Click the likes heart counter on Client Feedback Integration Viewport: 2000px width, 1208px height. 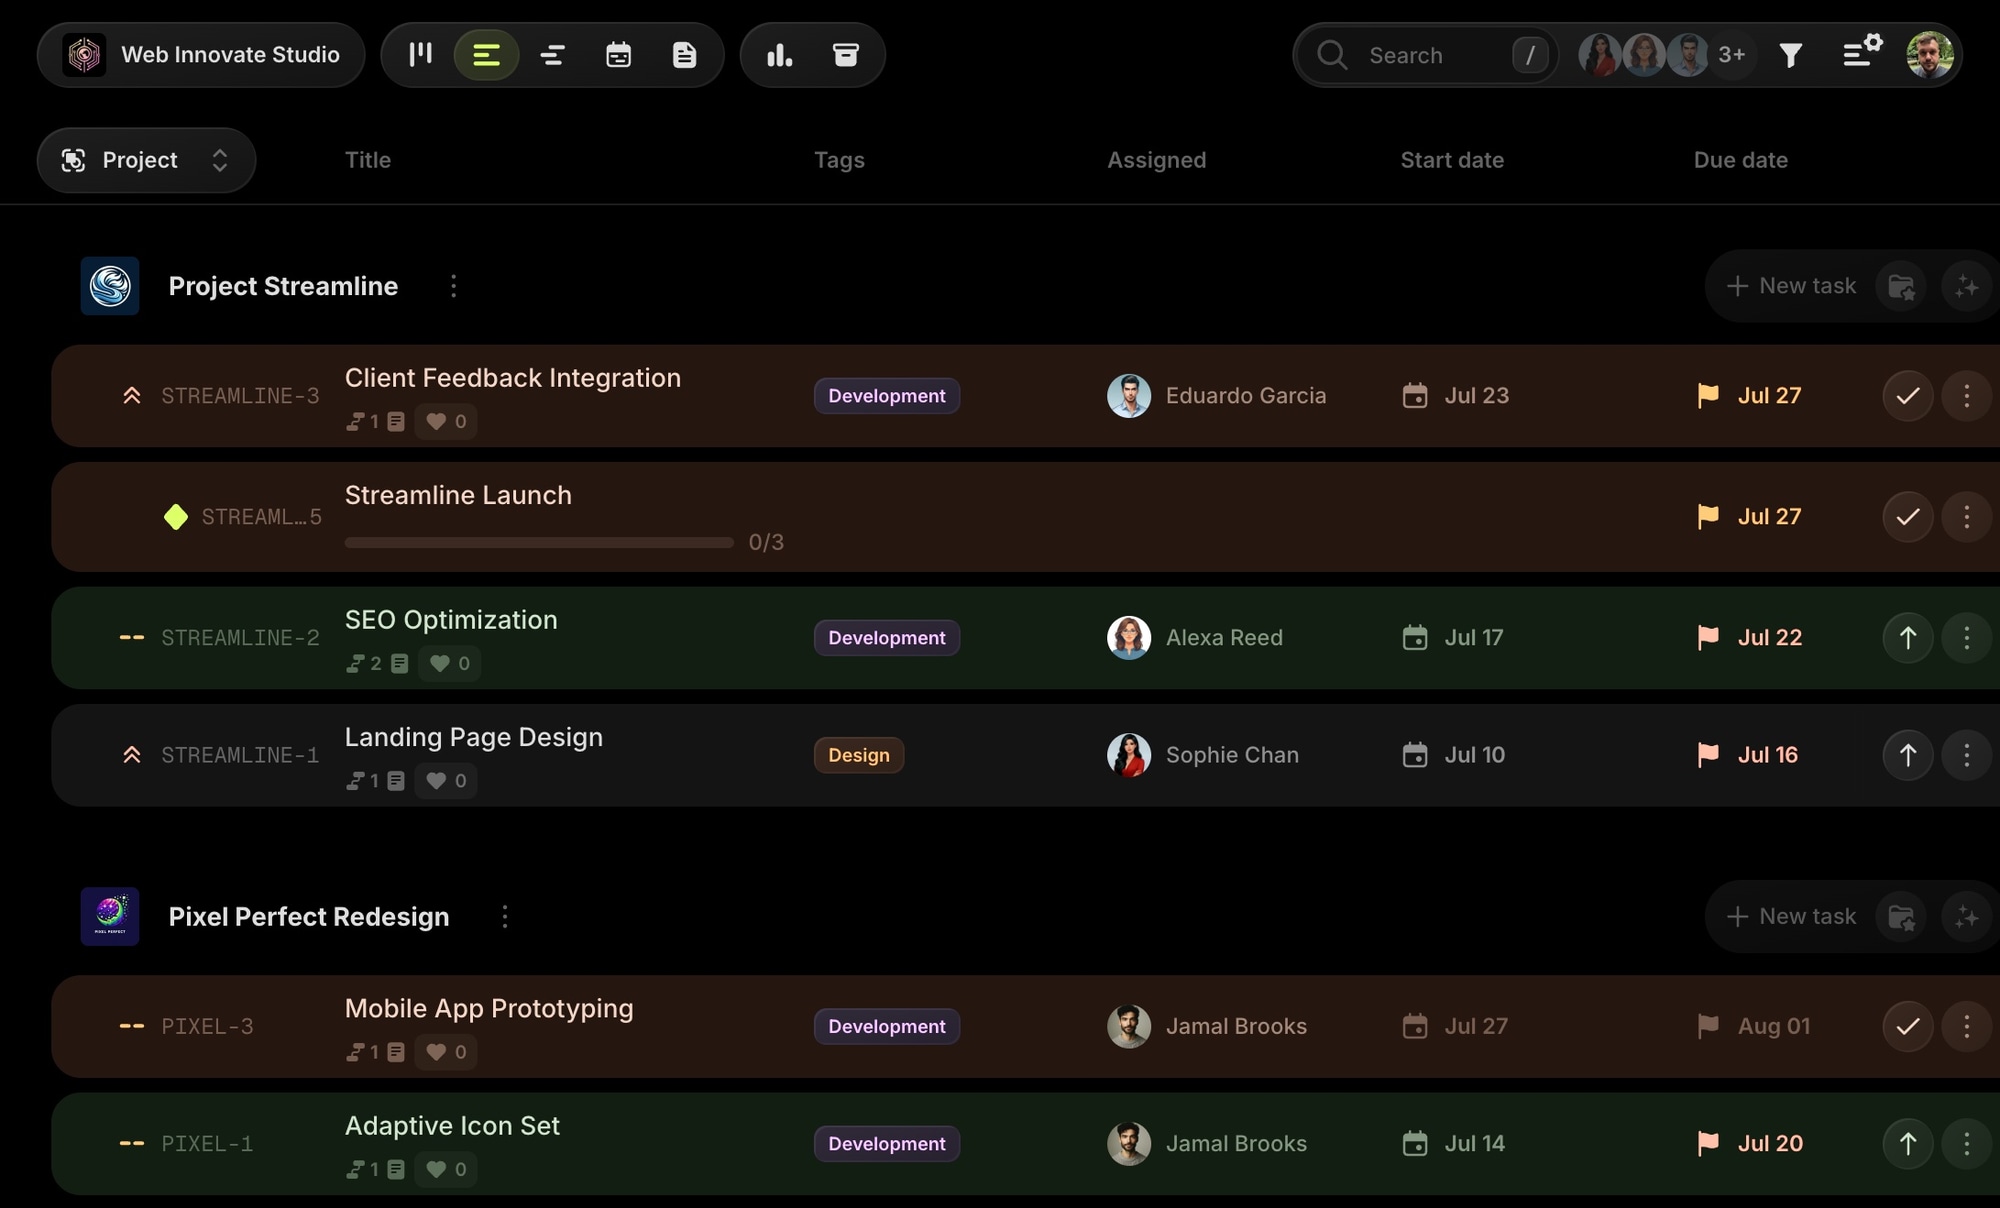446,421
